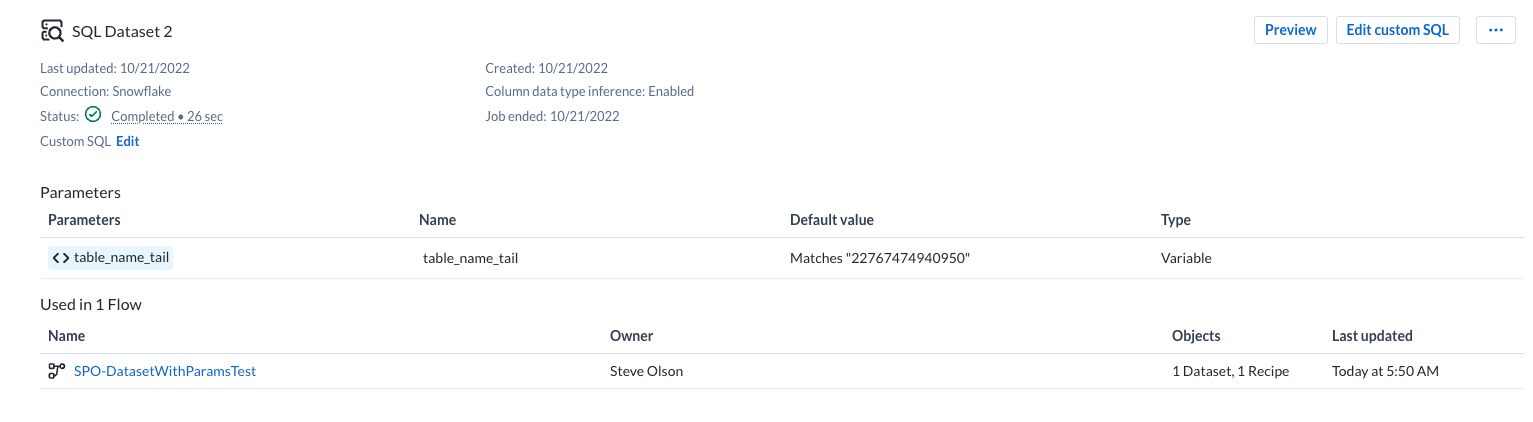Open the SPO-DatasetWithParamsTest flow link
The width and height of the screenshot is (1533, 422).
(x=165, y=371)
